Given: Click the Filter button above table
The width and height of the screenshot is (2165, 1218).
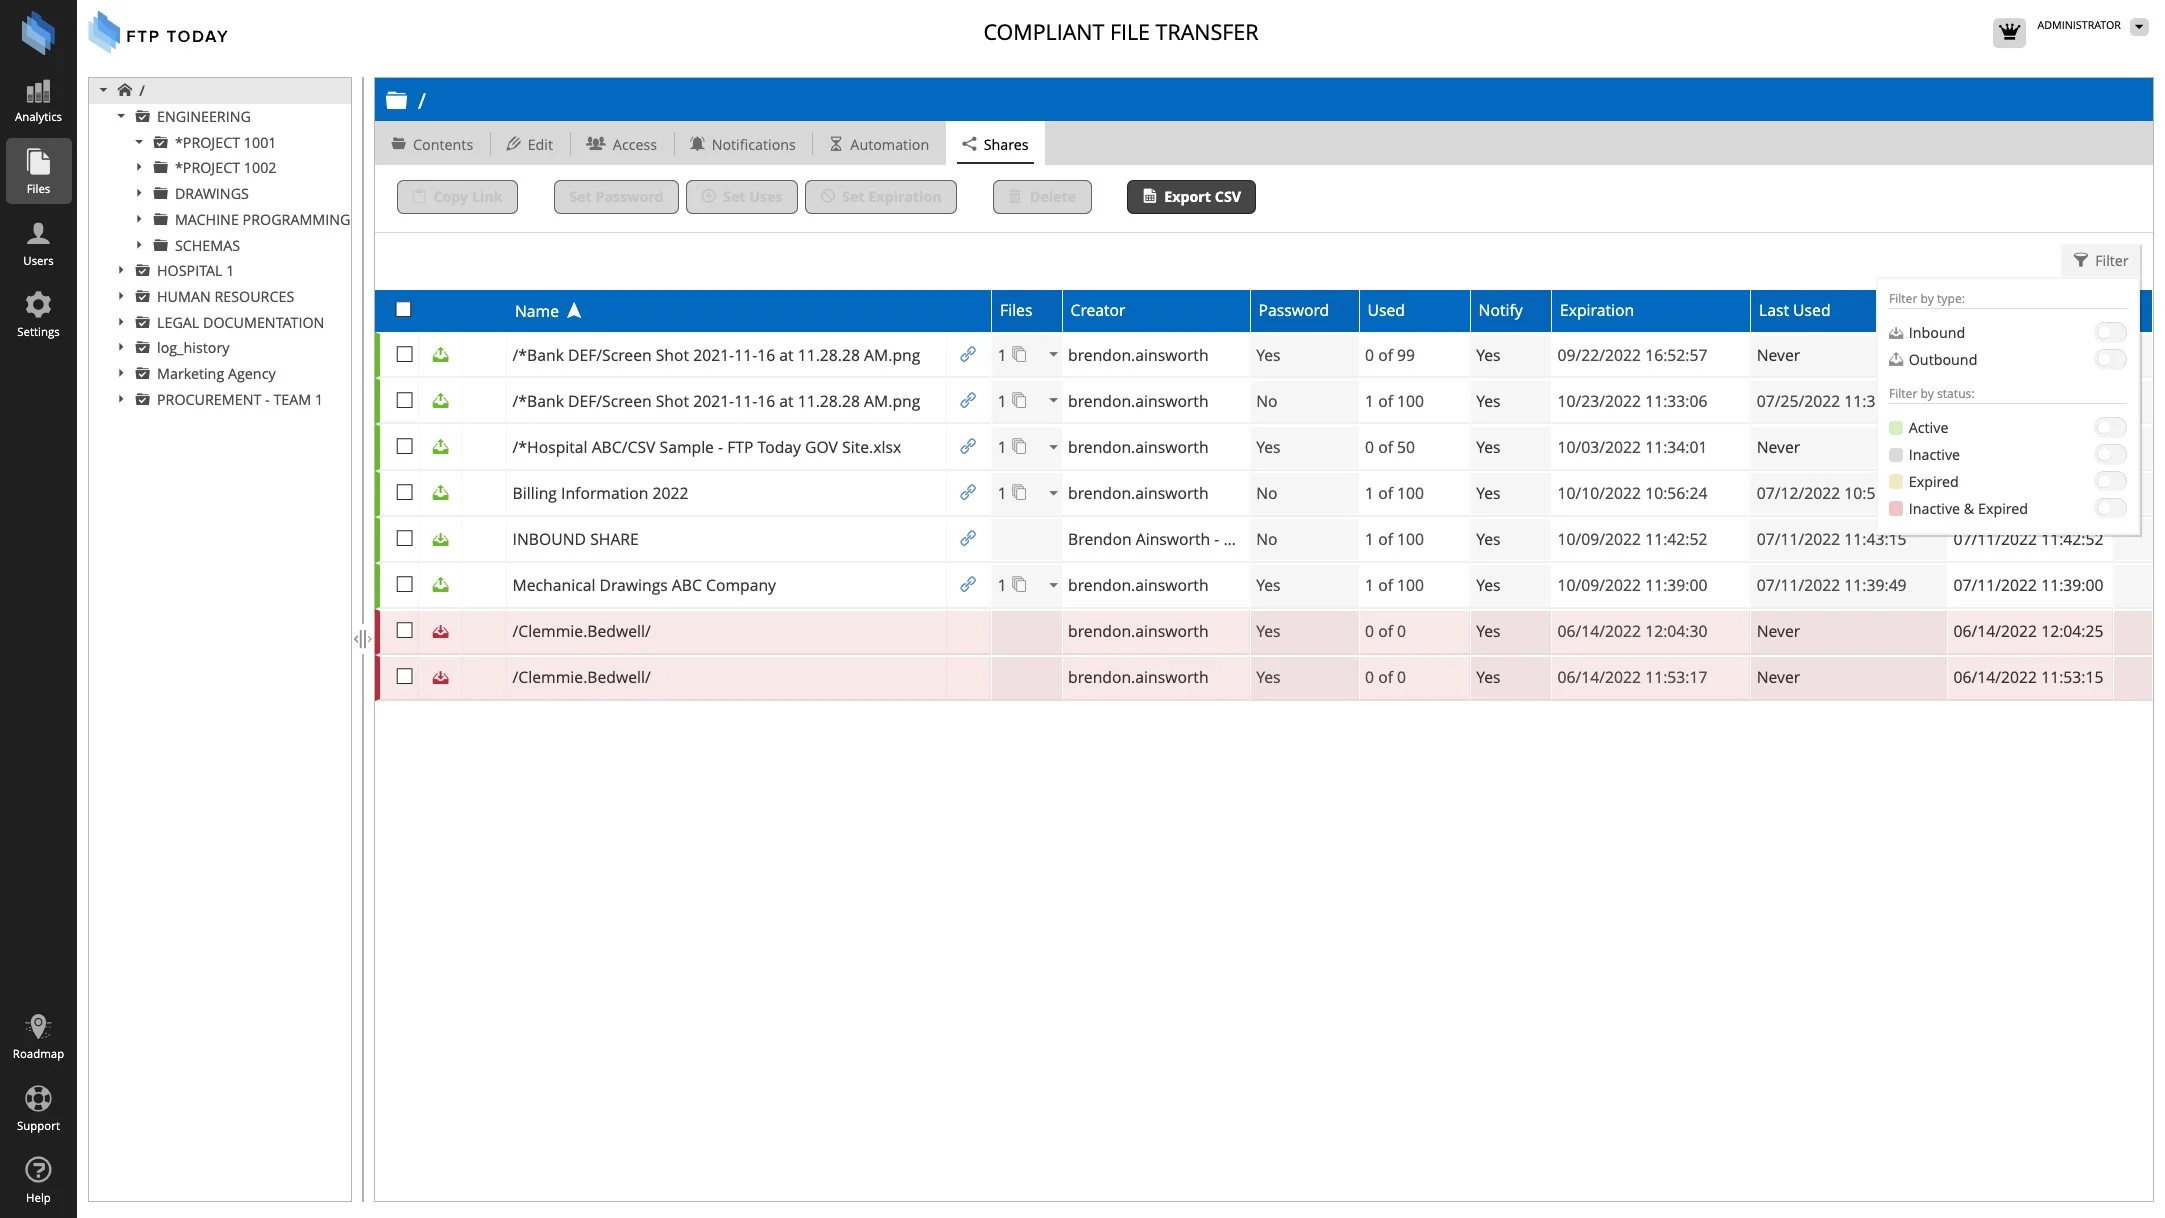Looking at the screenshot, I should click(x=2100, y=261).
